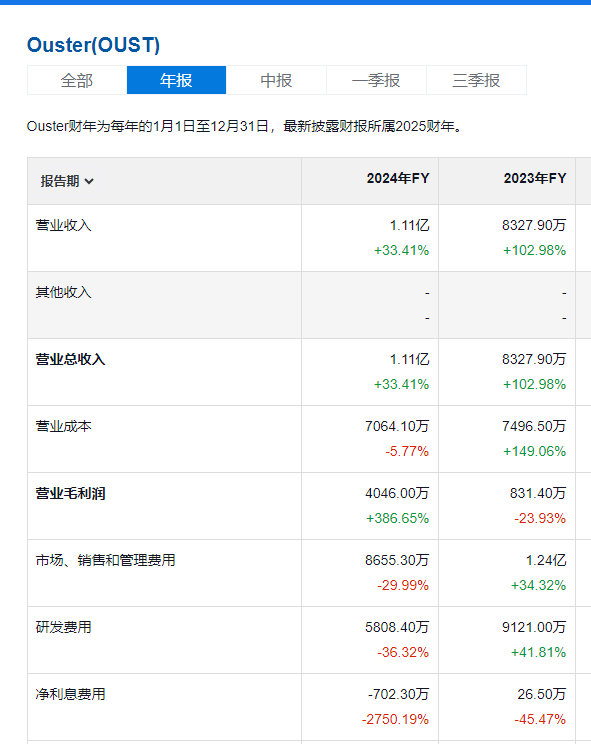Switch to the 全部 tab
Viewport: 591px width, 744px height.
pyautogui.click(x=77, y=80)
